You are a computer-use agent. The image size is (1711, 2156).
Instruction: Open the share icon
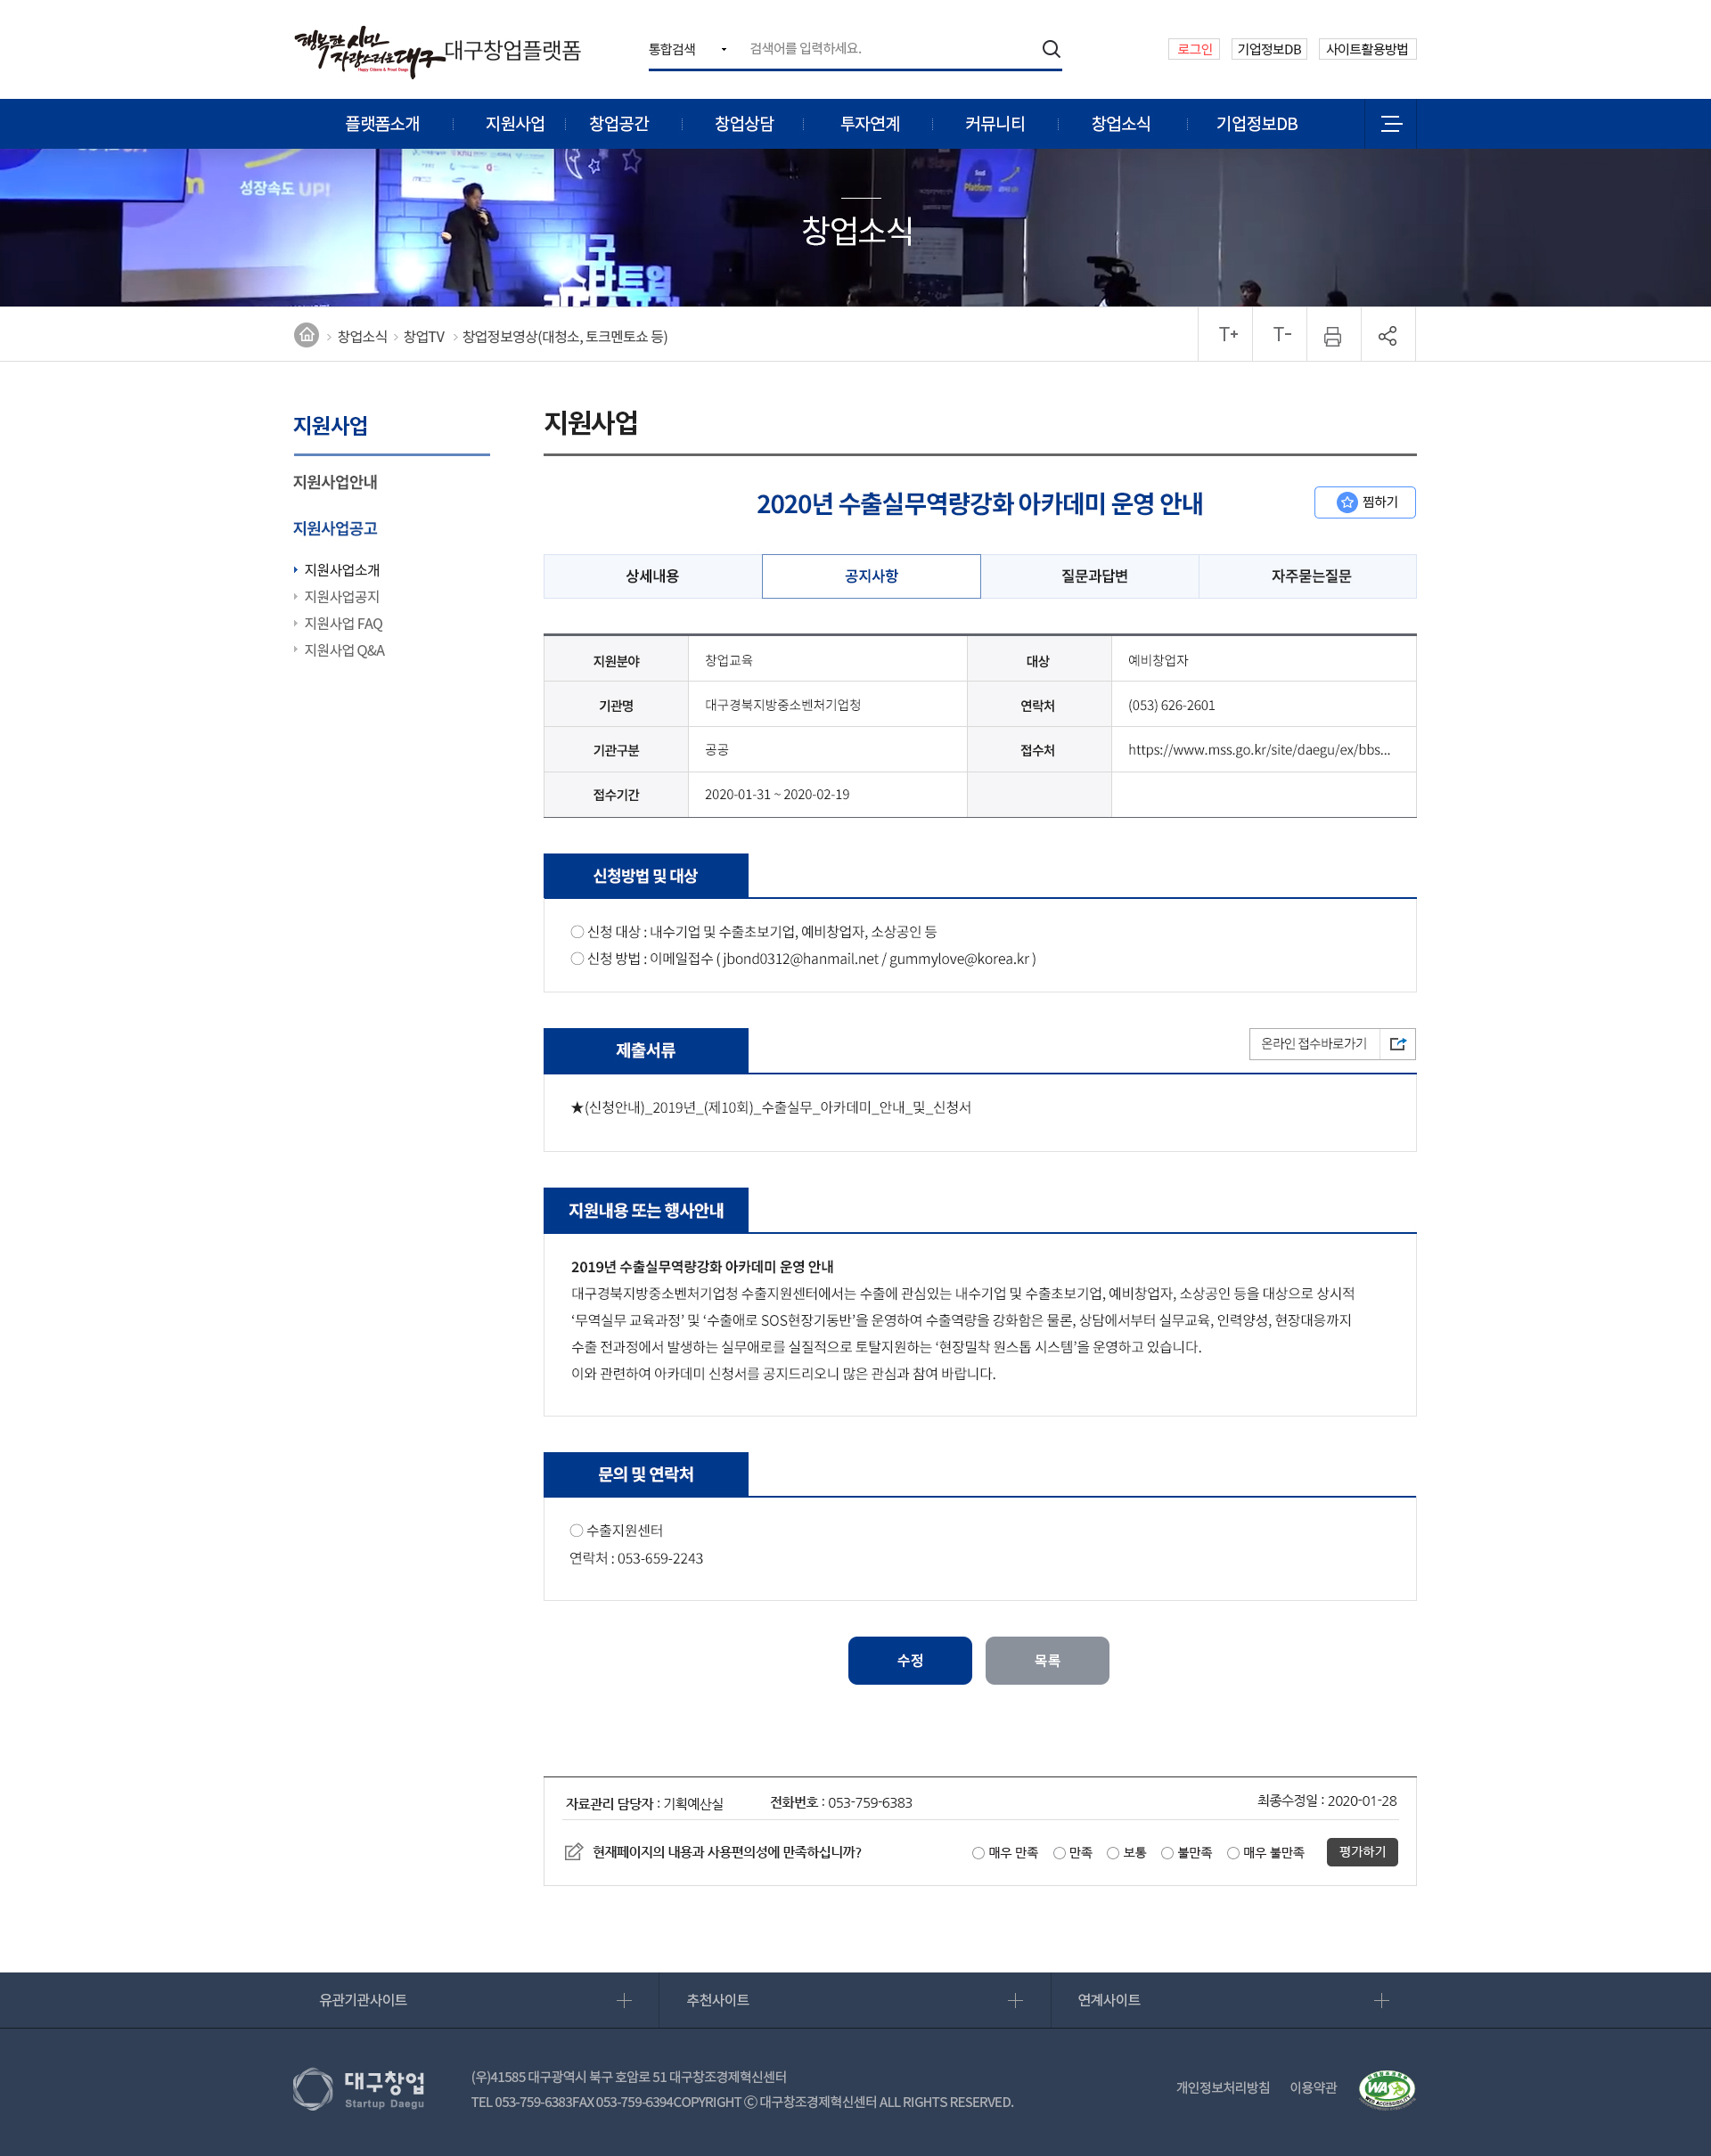point(1387,336)
